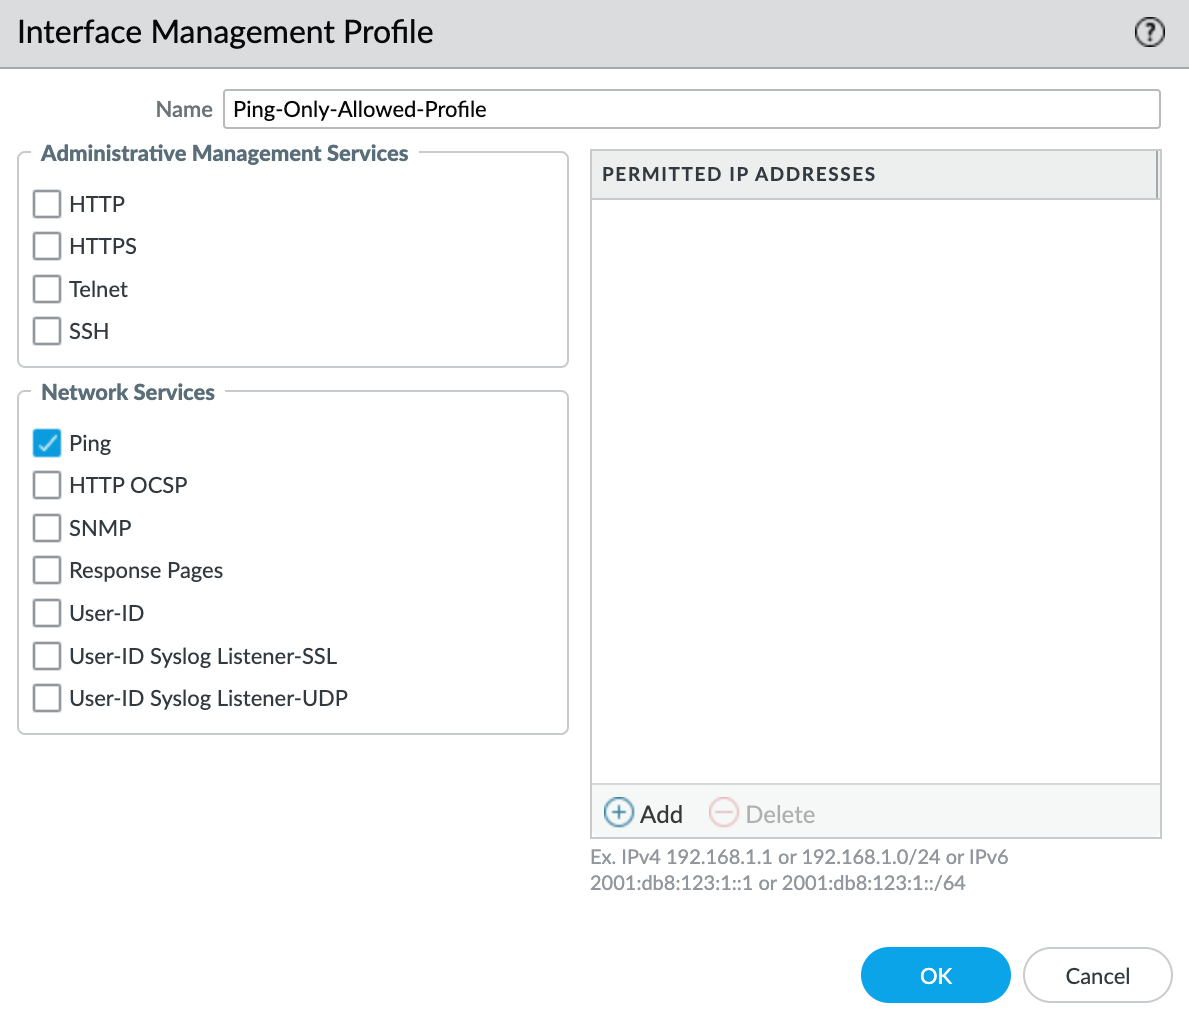Enable the Telnet management service
Image resolution: width=1189 pixels, height=1030 pixels.
click(x=46, y=289)
